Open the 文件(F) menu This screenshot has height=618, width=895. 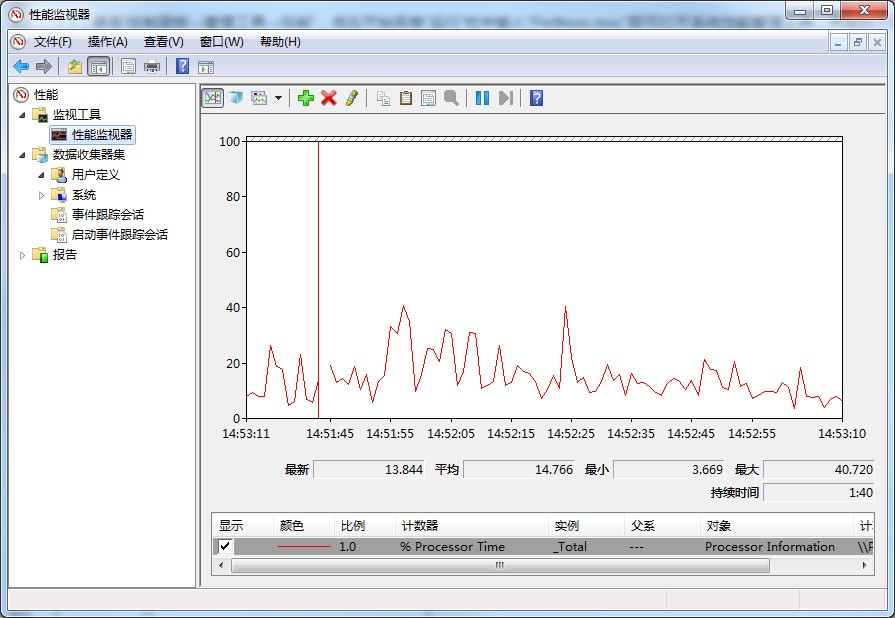pos(53,42)
